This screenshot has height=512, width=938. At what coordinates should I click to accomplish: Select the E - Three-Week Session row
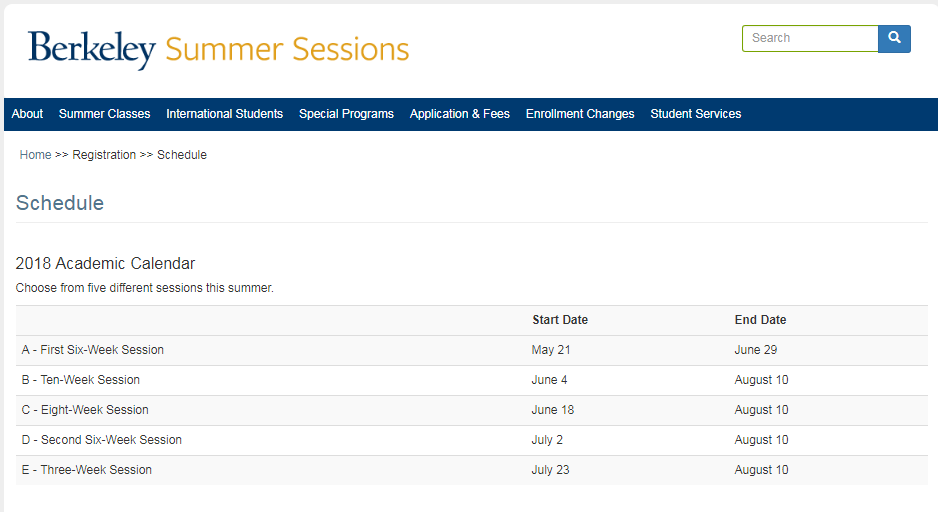[x=471, y=470]
